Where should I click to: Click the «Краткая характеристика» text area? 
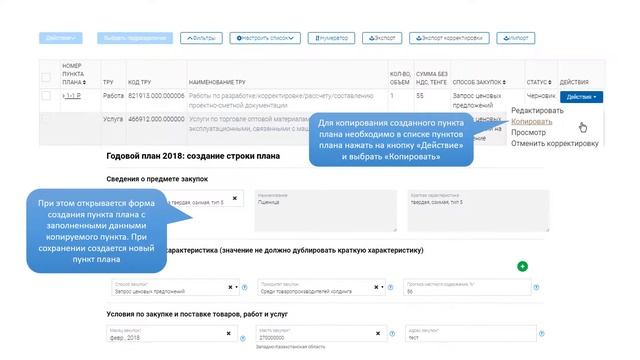[478, 211]
